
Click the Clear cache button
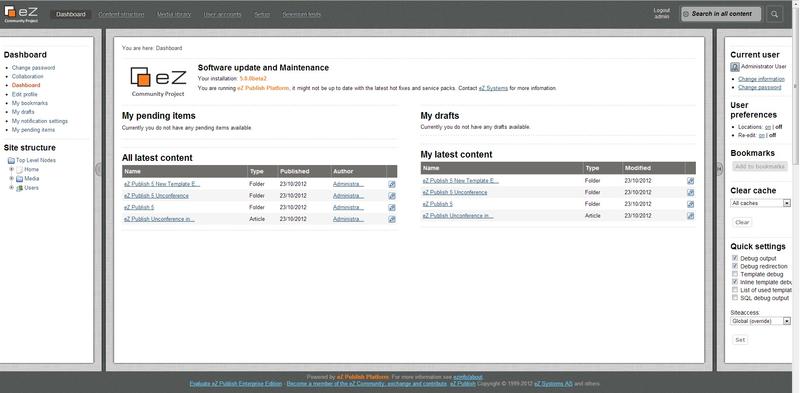742,223
